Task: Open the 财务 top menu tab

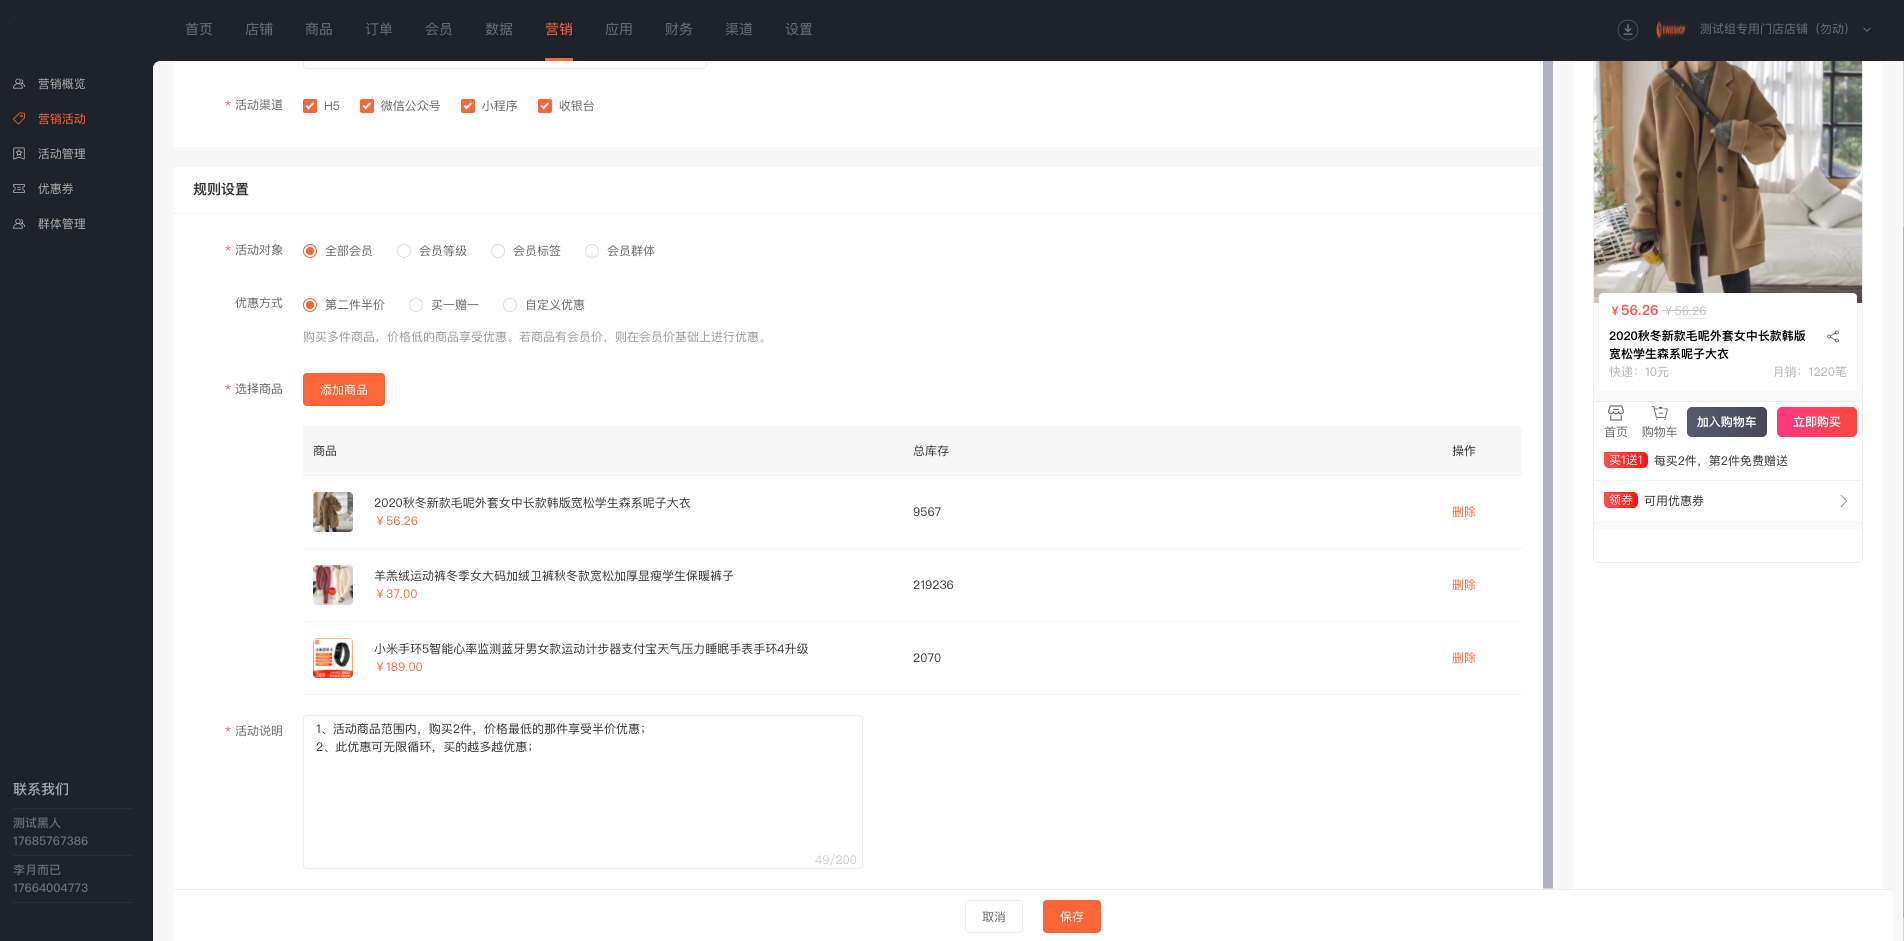Action: click(679, 30)
